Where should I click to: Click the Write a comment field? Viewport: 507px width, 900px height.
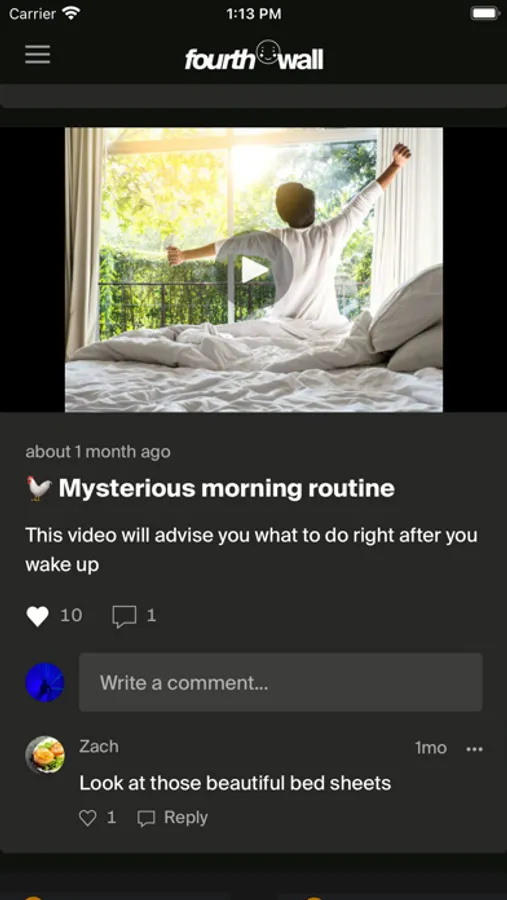point(281,682)
